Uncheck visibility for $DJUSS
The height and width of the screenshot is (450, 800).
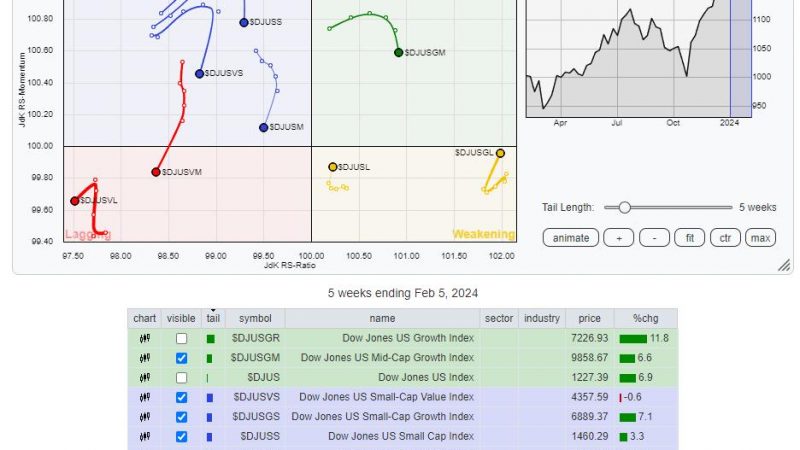181,436
